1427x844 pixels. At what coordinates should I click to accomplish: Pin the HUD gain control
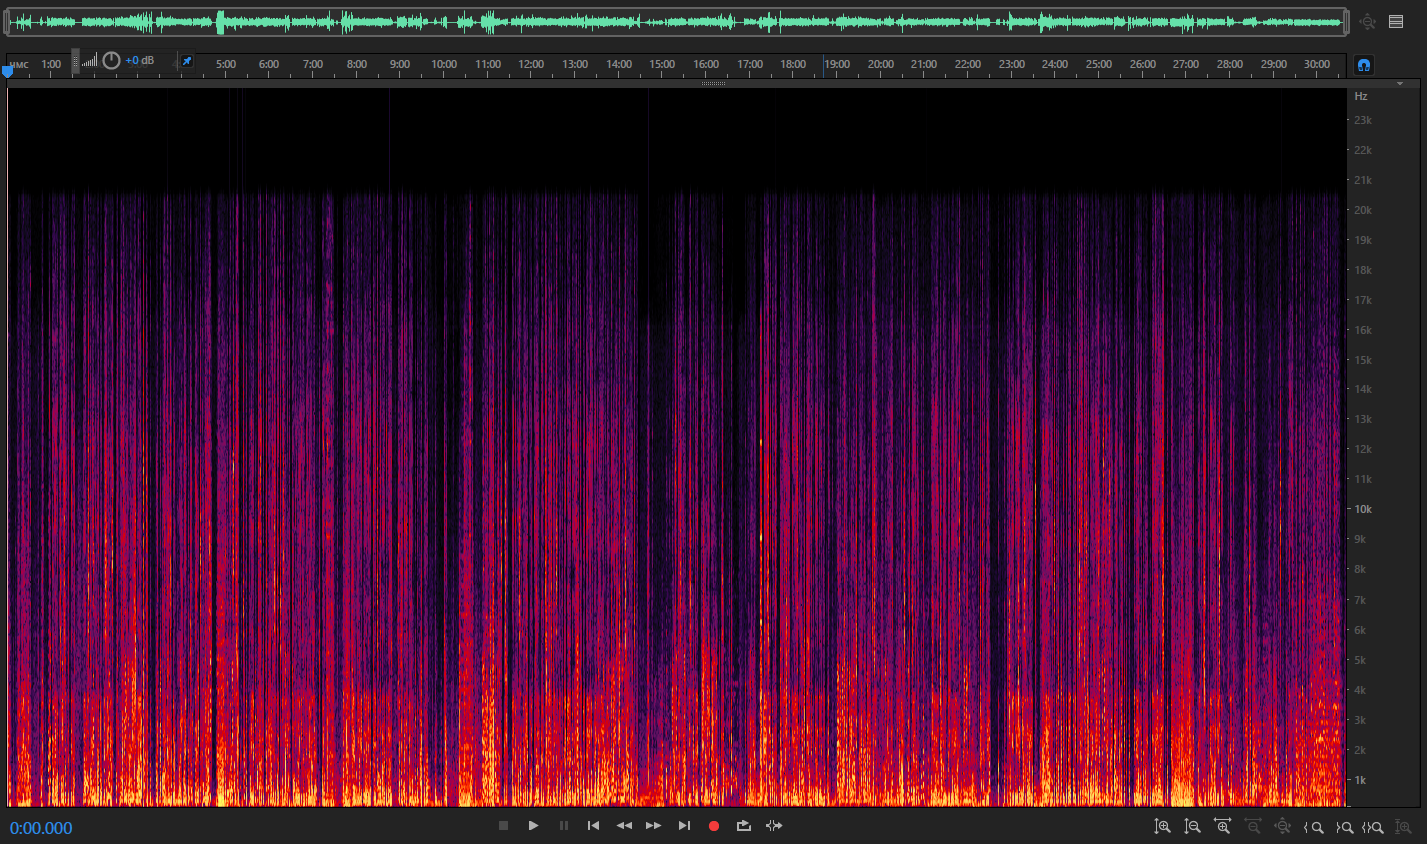click(x=186, y=61)
